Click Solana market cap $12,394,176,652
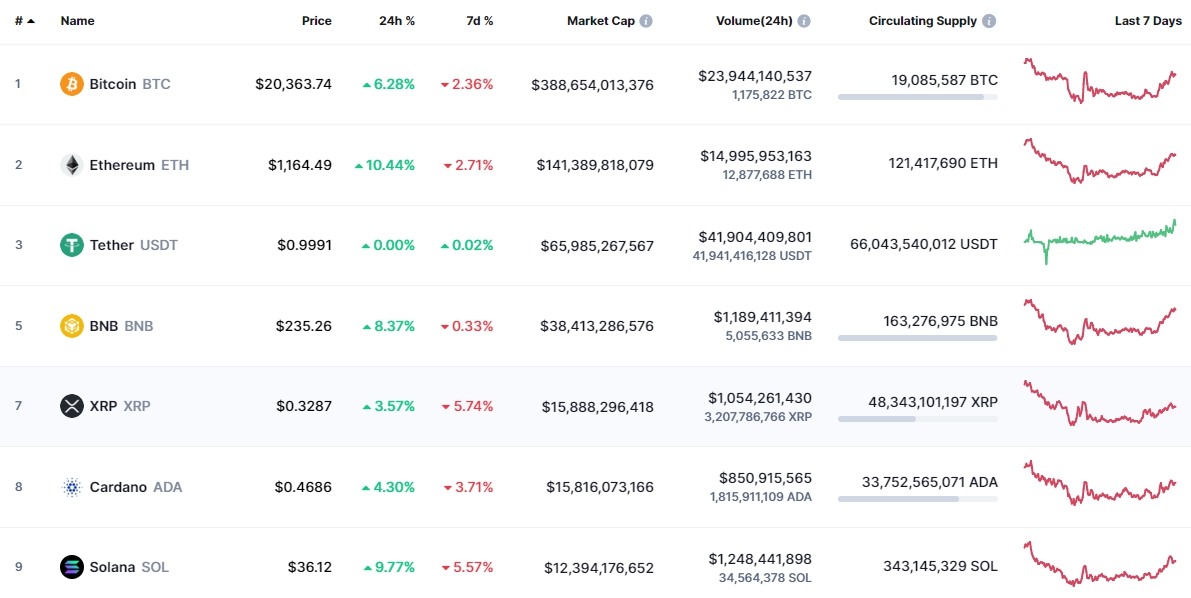This screenshot has width=1191, height=598. pos(599,568)
